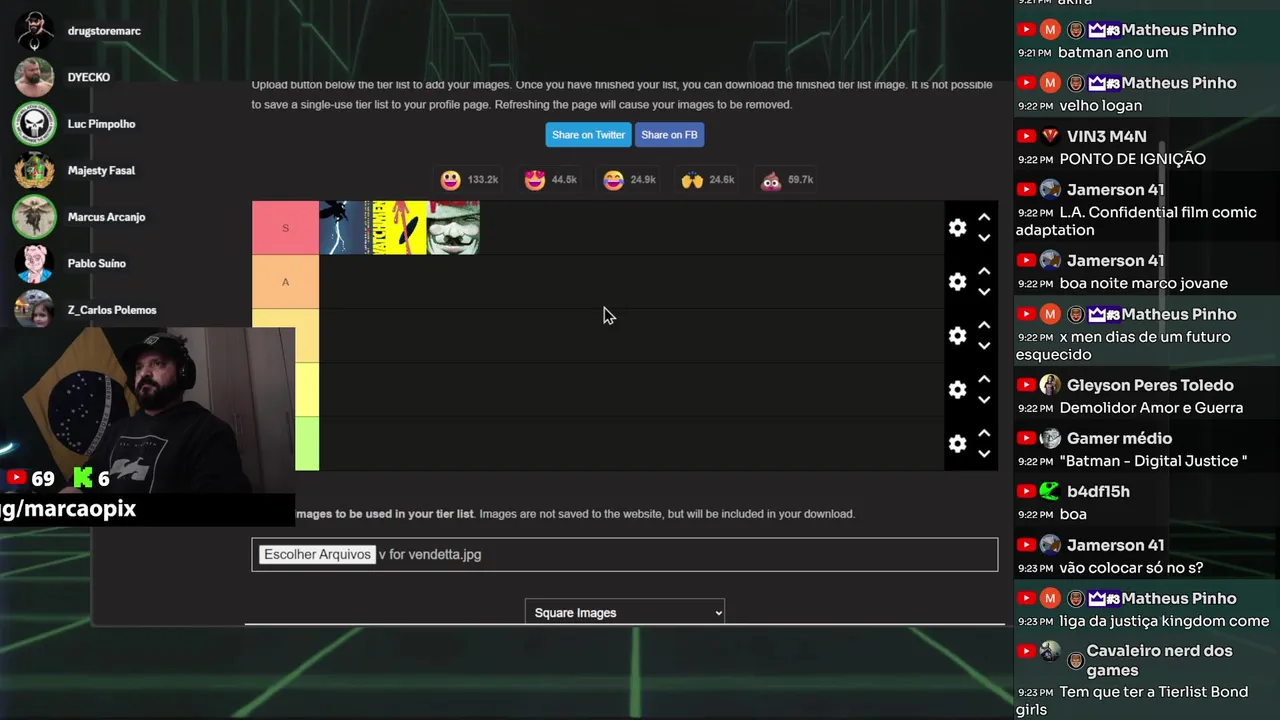Click chat author VIN3 M4N
Viewport: 1280px width, 720px height.
[1106, 136]
